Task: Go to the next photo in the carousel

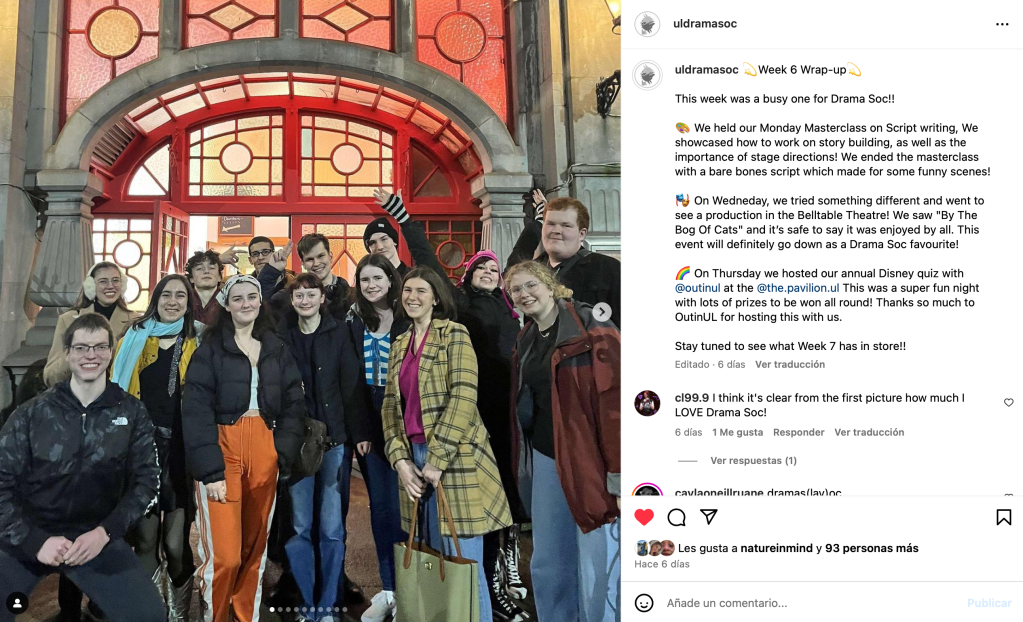Action: 602,312
